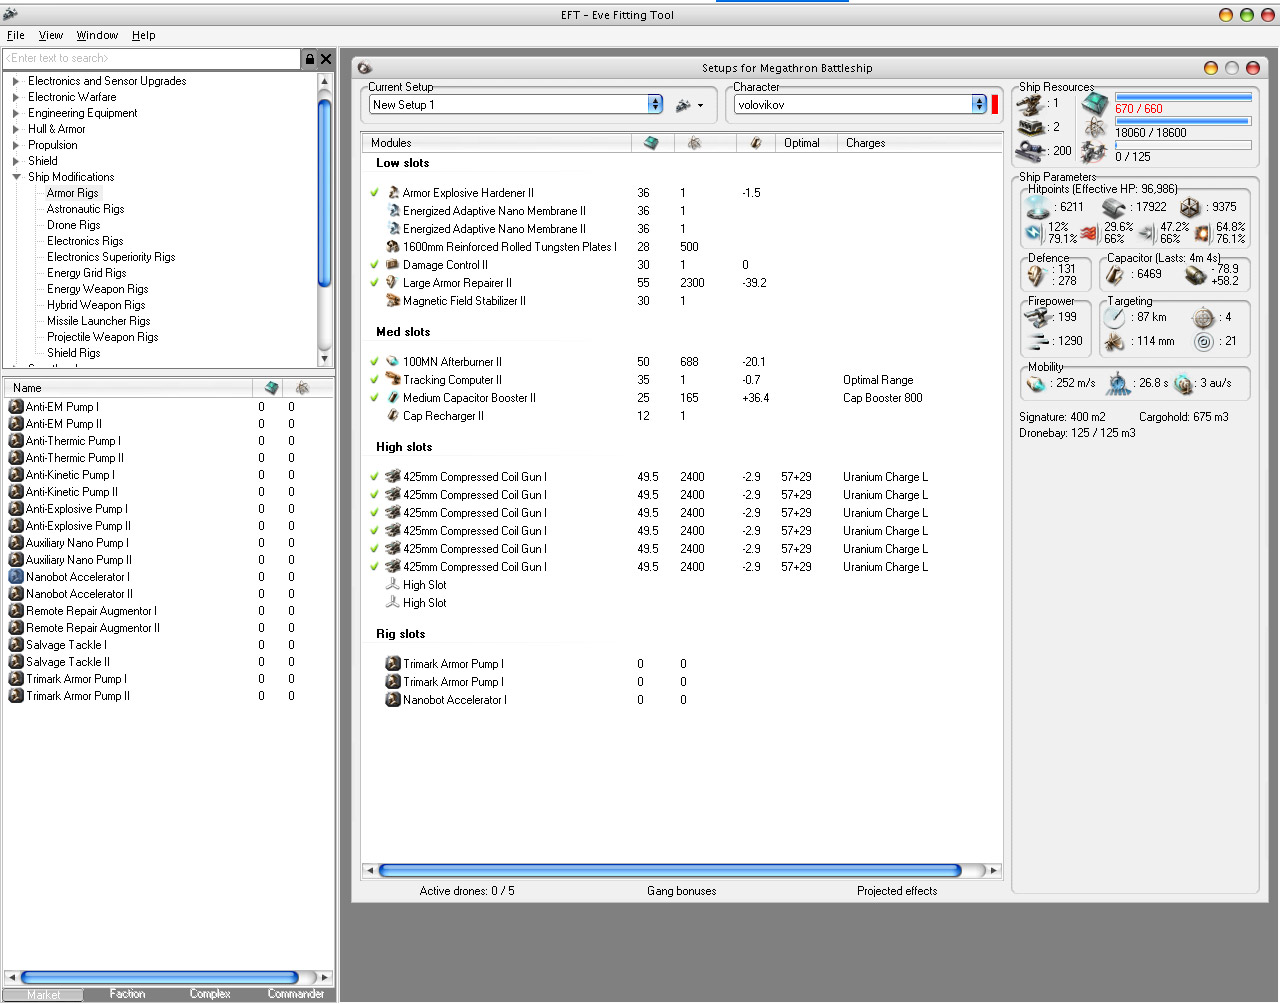Expand the Hull & Armor tree category

coord(16,129)
